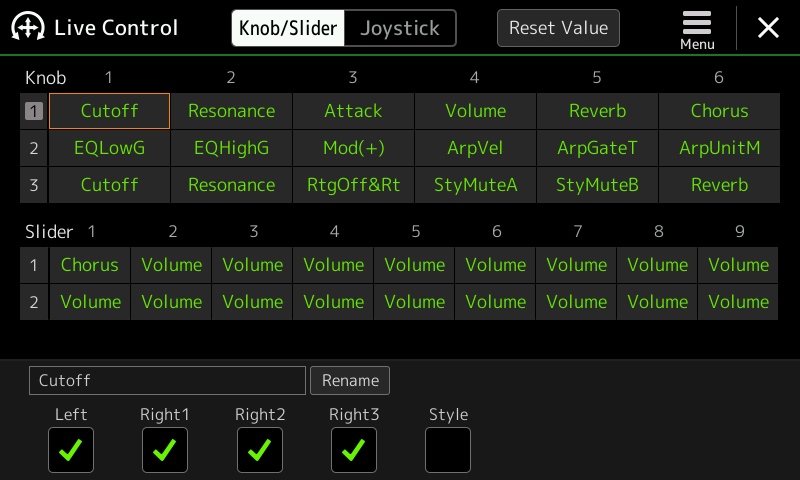Screen dimensions: 800x480
Task: Switch to the Joystick tab
Action: [x=399, y=28]
